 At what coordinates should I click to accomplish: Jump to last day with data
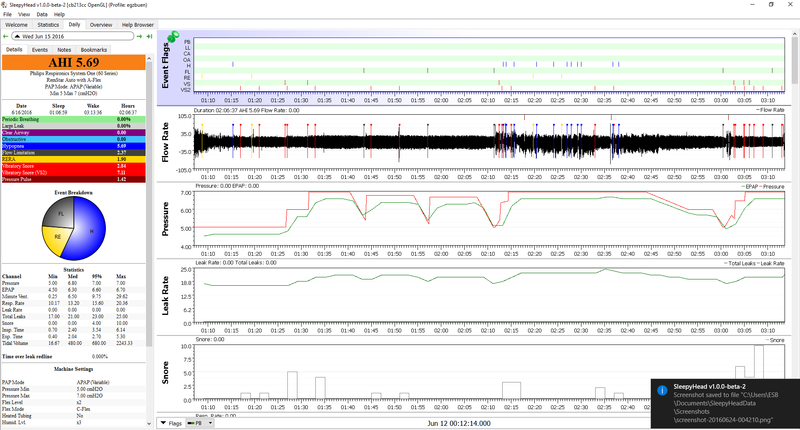click(x=148, y=36)
